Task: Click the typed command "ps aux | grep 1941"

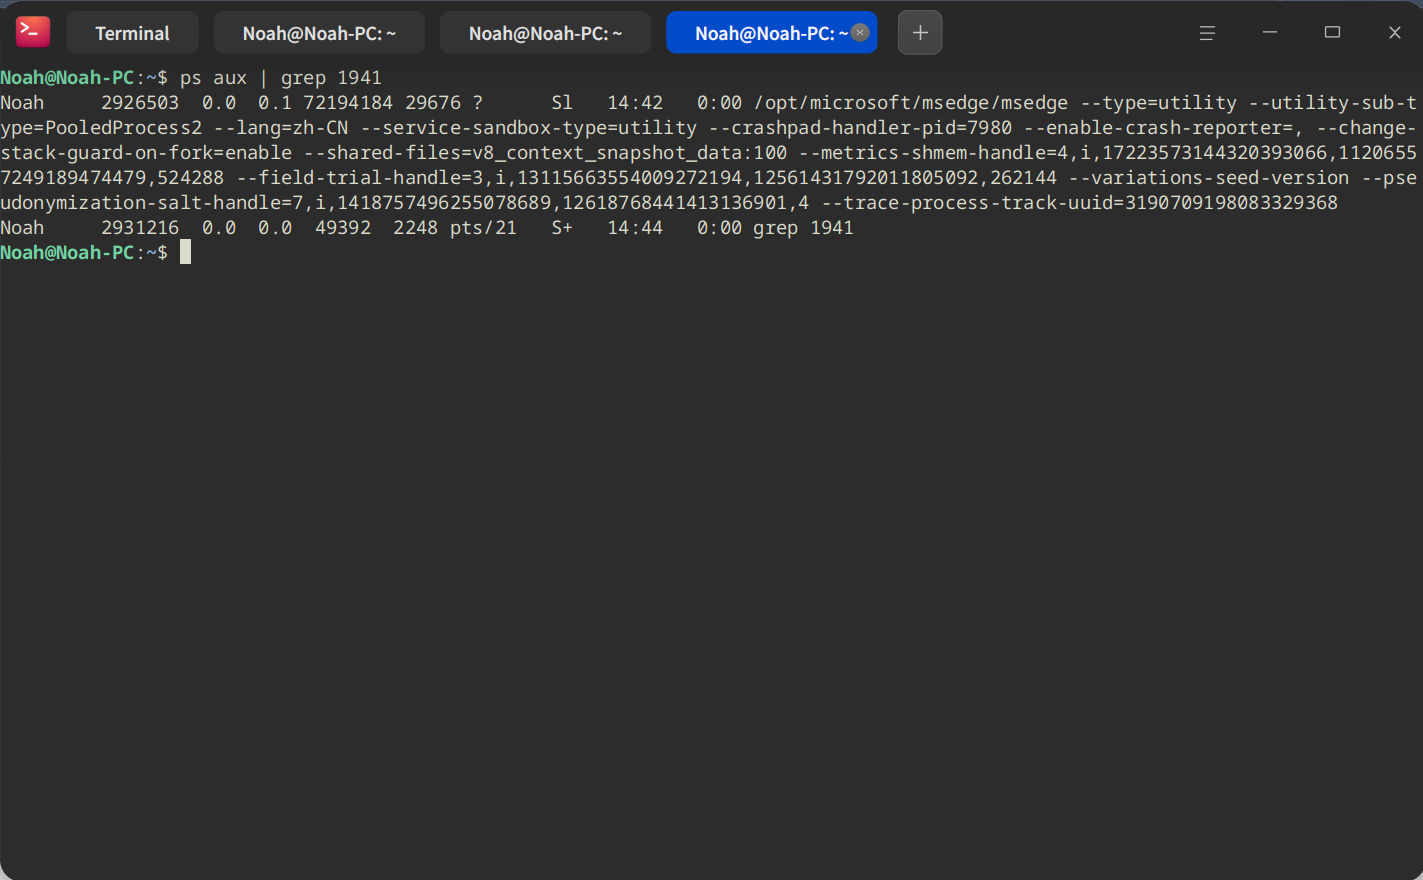Action: [x=281, y=78]
